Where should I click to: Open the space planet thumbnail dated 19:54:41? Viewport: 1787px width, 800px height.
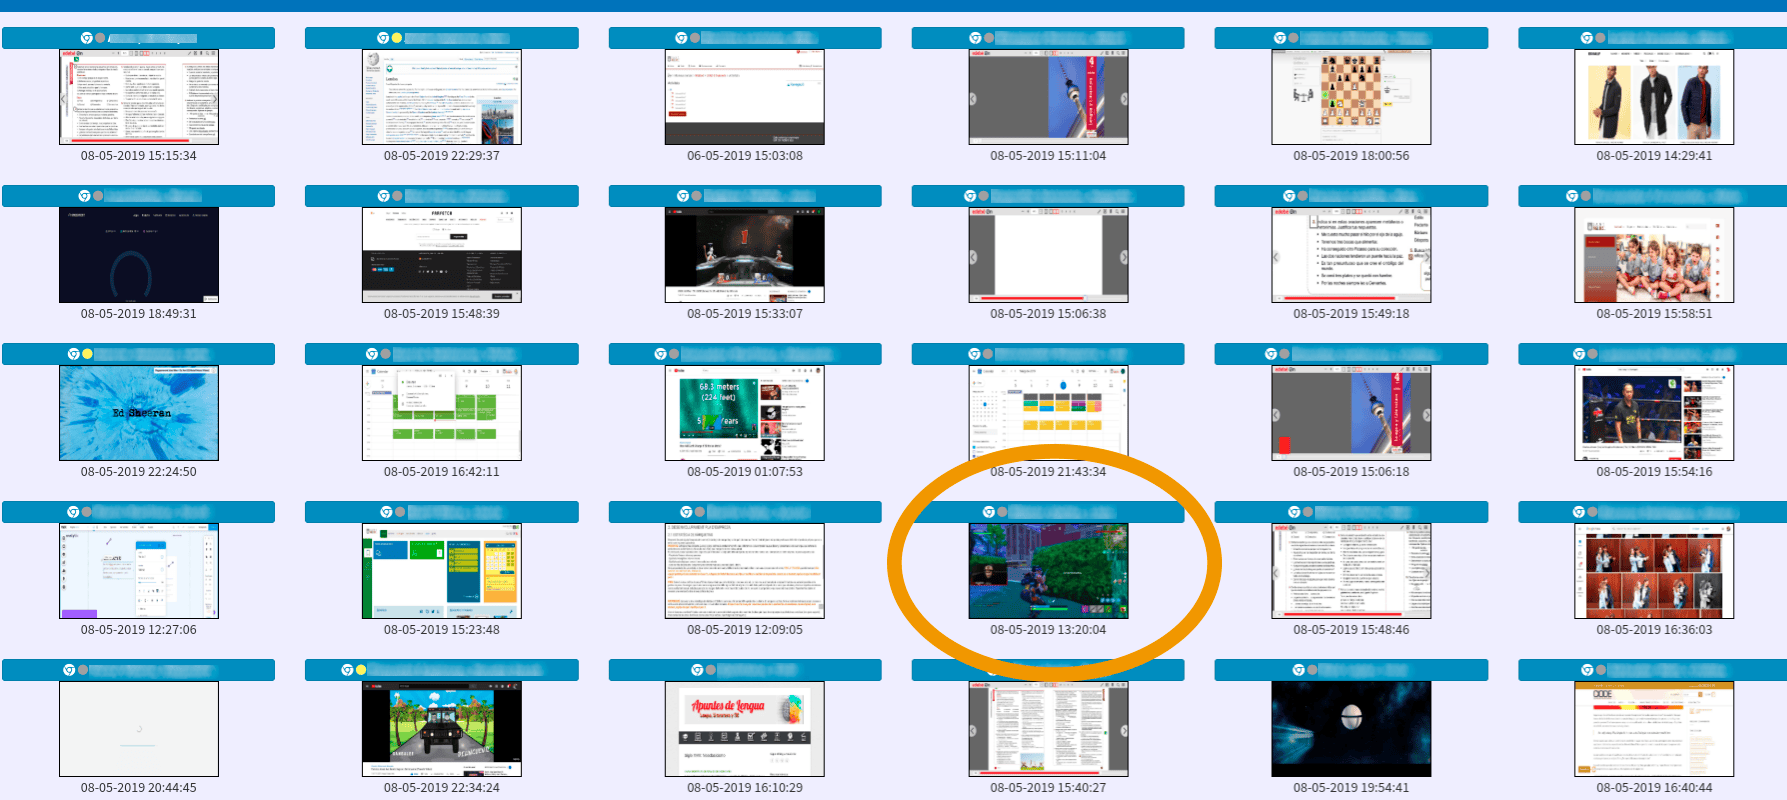coord(1351,729)
